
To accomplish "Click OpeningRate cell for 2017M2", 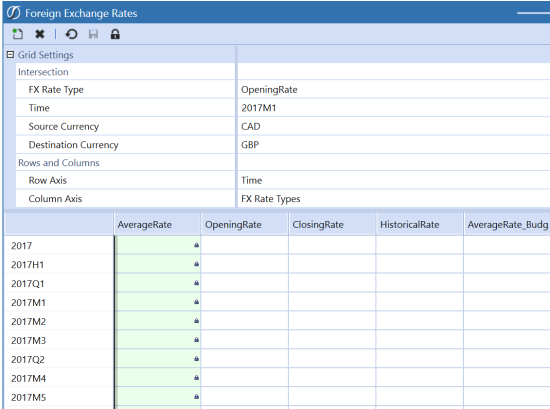I will point(244,321).
